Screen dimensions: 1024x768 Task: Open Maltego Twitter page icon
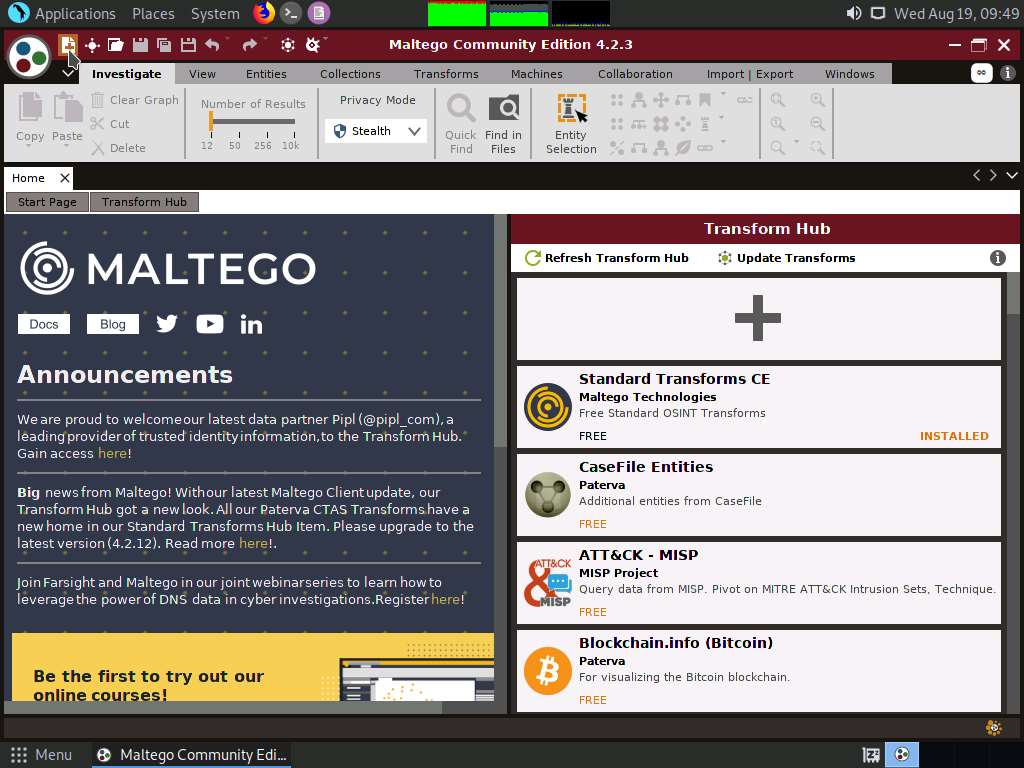point(167,324)
